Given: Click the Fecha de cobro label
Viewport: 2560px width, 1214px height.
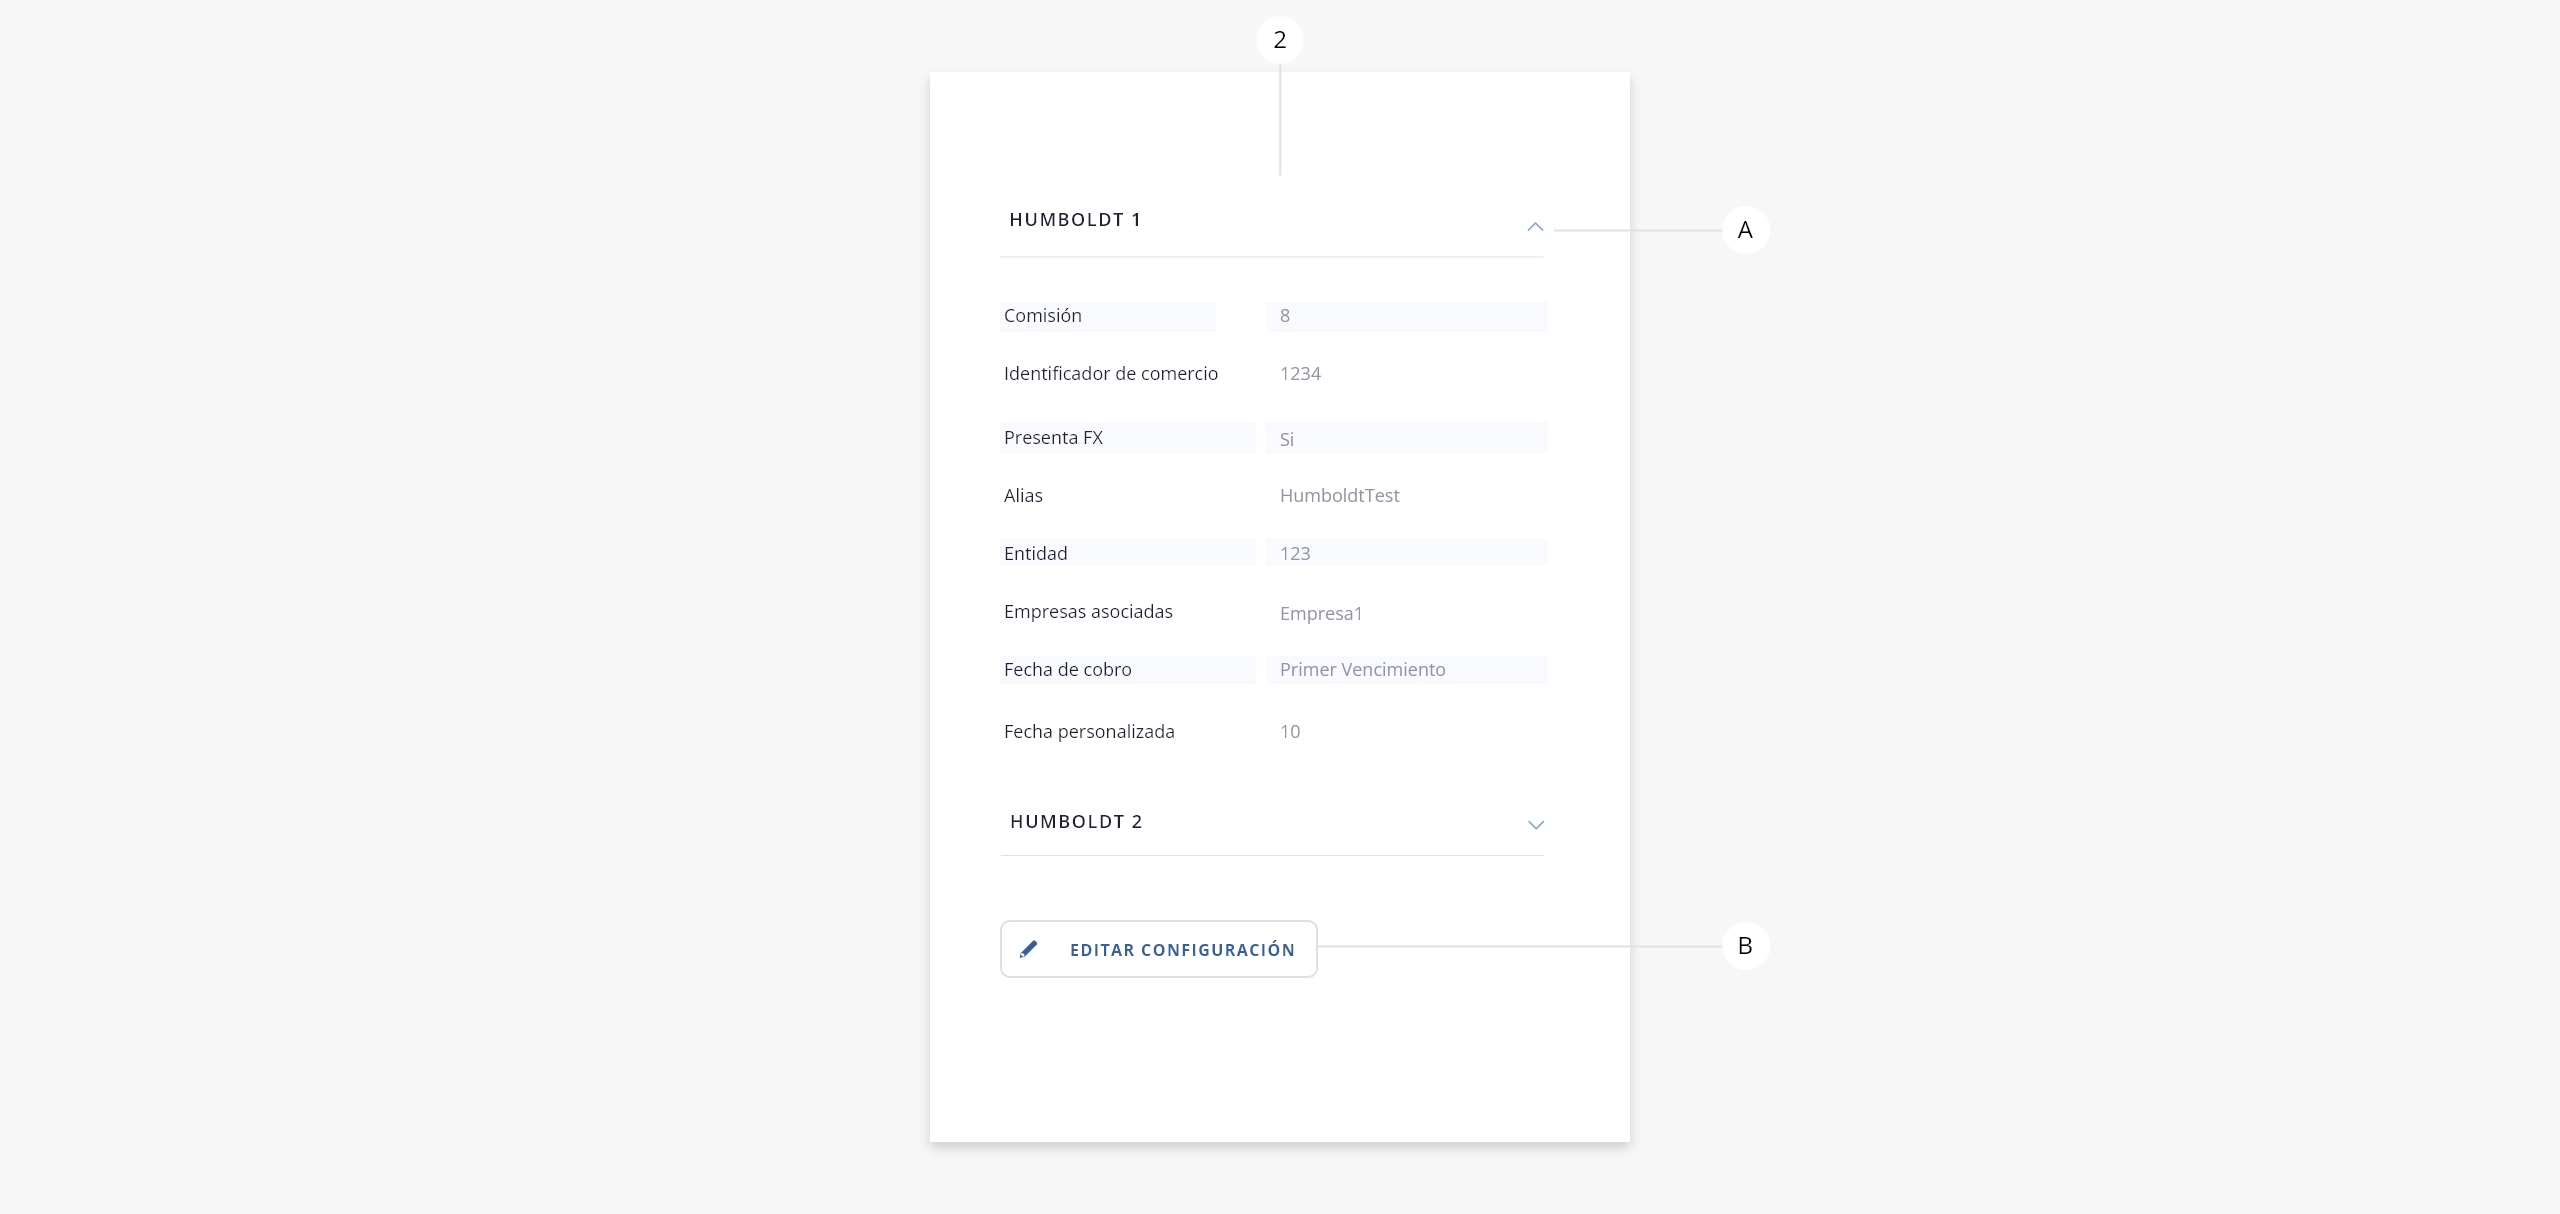Looking at the screenshot, I should click(1067, 670).
